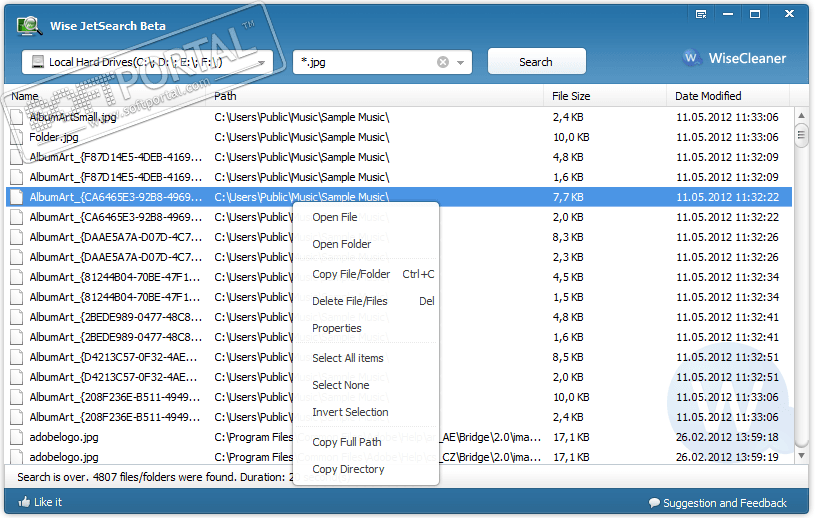Click the file icon beside AlbumArtSmall.jpg

pos(17,117)
